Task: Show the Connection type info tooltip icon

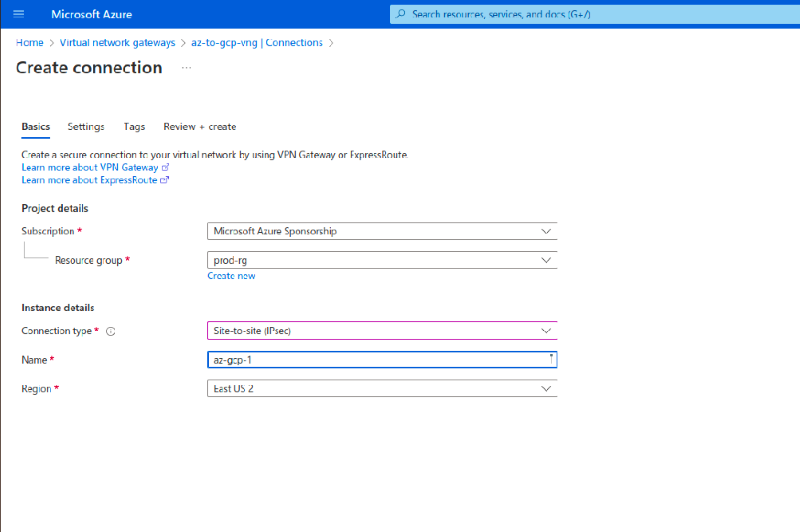Action: pos(111,331)
